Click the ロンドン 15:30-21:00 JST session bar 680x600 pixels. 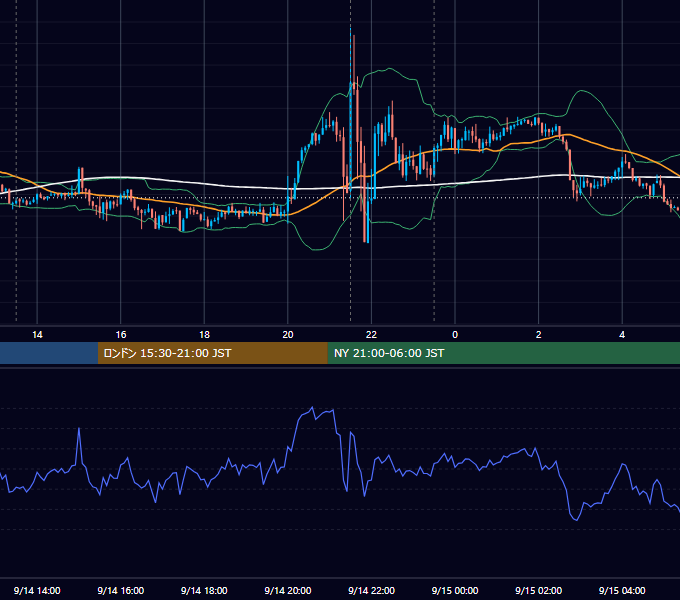pos(212,353)
